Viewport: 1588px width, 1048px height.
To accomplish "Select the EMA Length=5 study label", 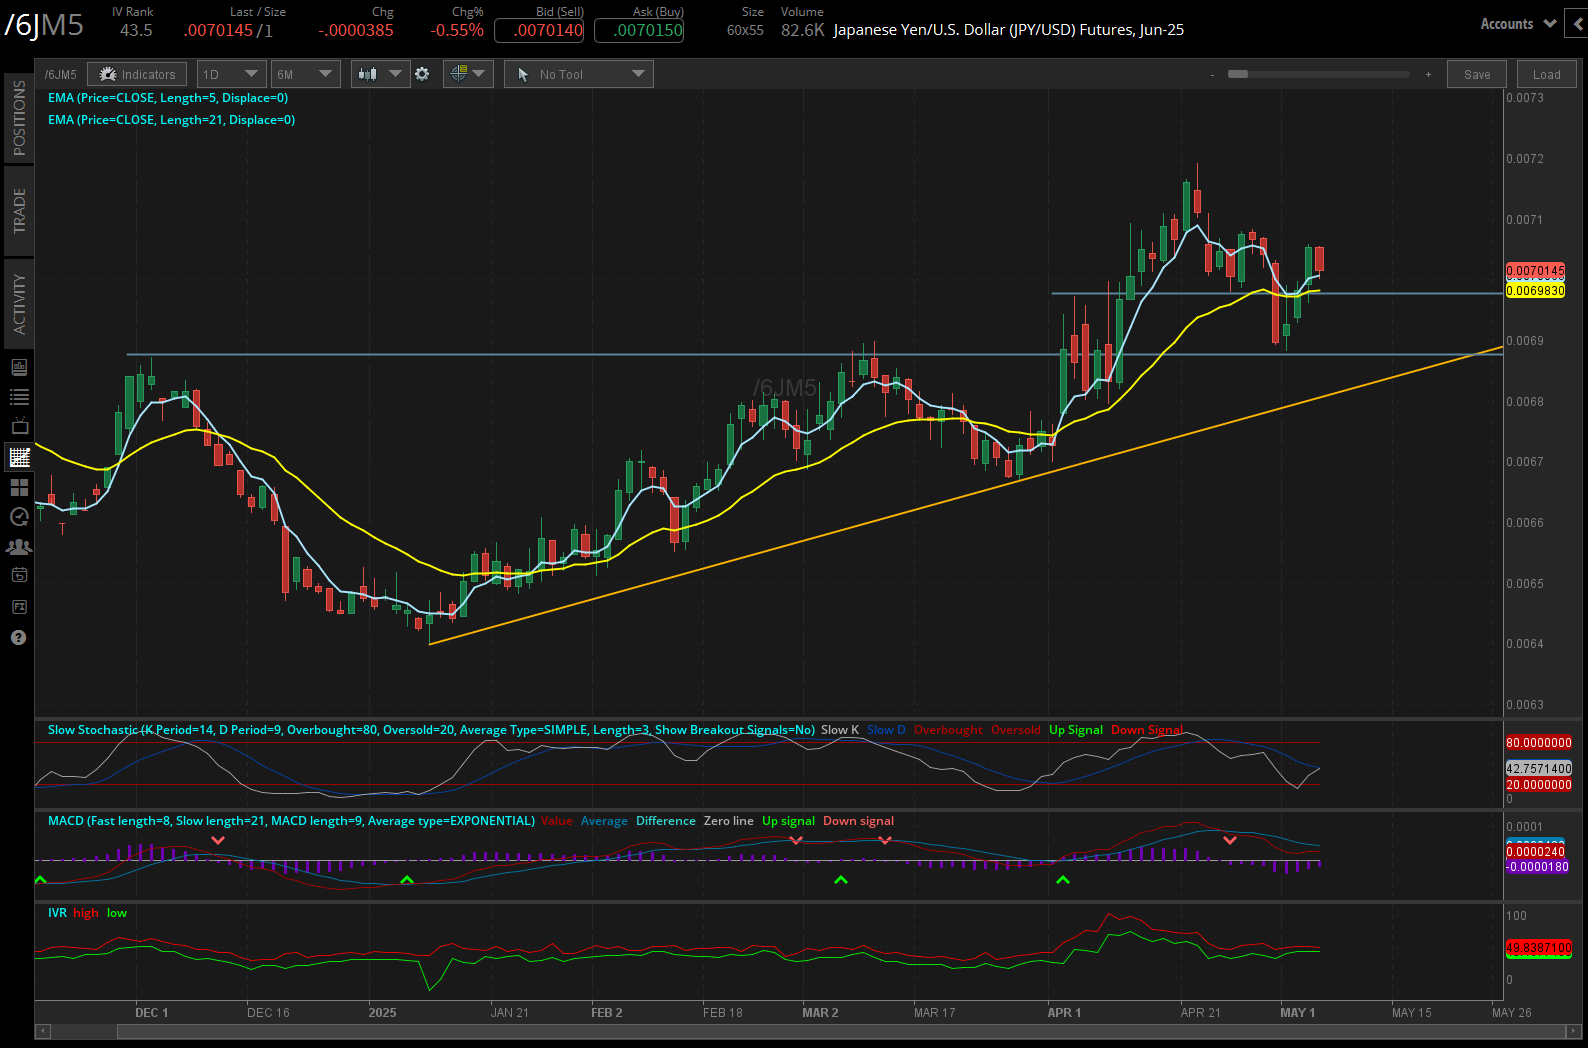I will 168,98.
